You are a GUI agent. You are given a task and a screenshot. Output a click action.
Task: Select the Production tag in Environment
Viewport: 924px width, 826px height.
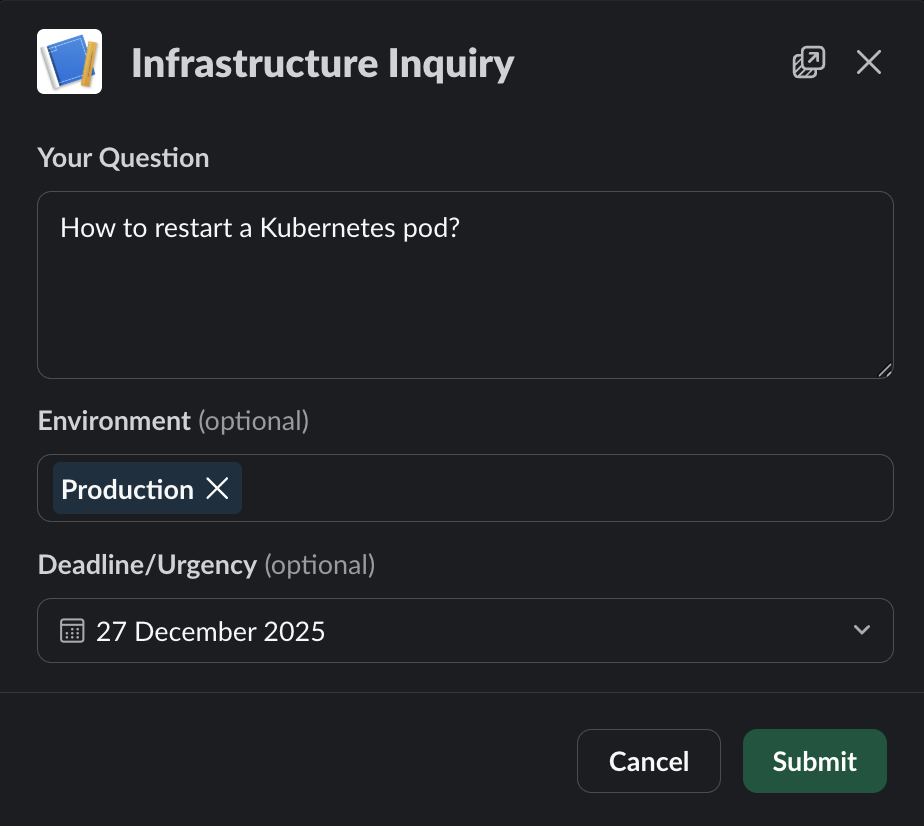128,489
